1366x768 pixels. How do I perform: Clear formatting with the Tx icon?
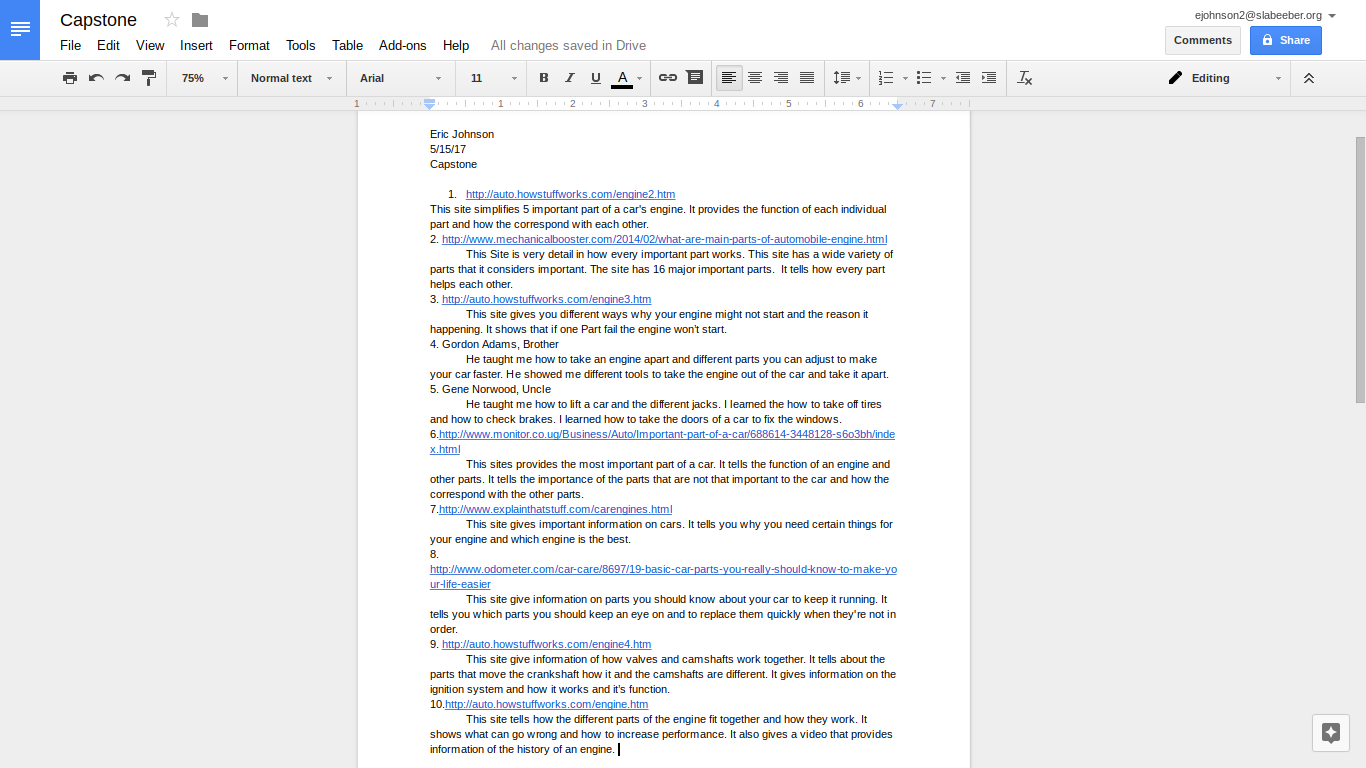click(1024, 78)
